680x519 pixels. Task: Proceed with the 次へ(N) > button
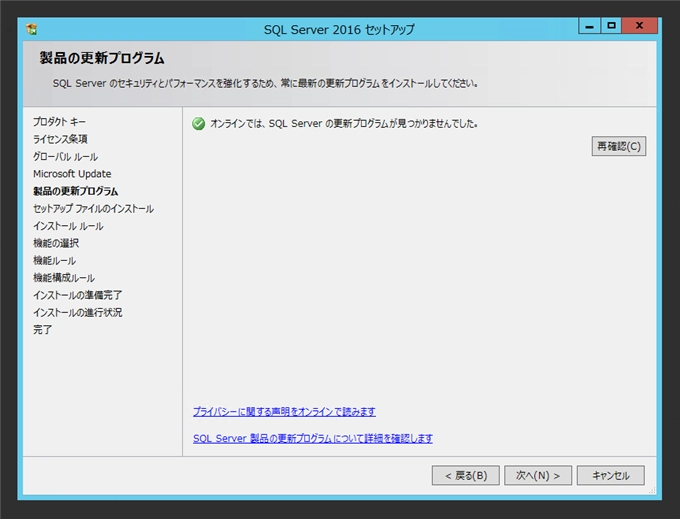538,476
